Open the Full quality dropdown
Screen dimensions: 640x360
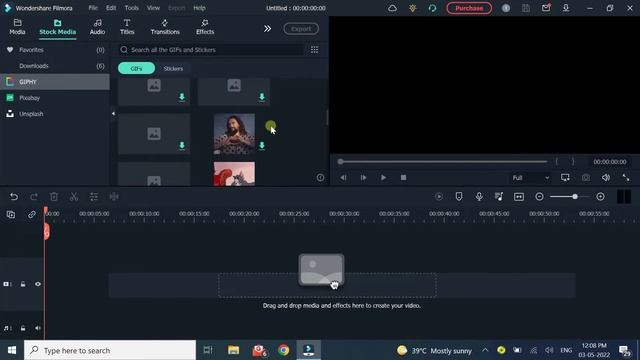coord(530,178)
